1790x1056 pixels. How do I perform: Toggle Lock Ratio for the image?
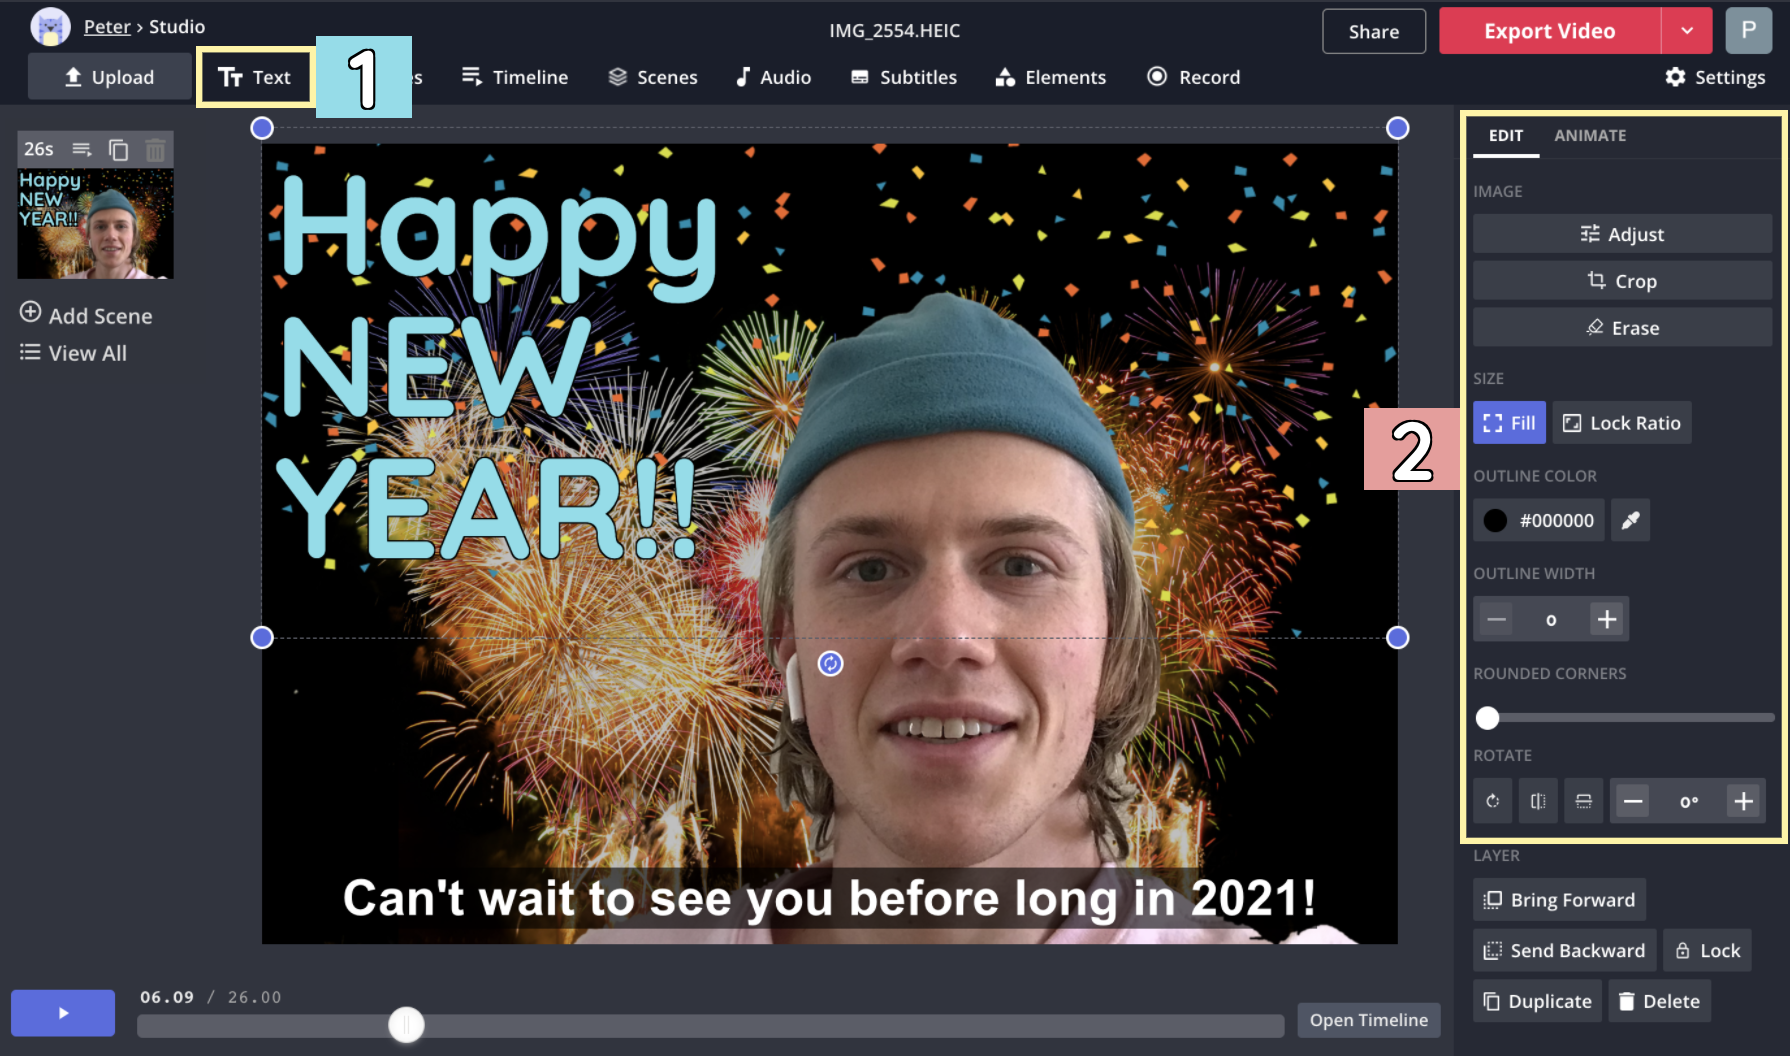tap(1621, 422)
